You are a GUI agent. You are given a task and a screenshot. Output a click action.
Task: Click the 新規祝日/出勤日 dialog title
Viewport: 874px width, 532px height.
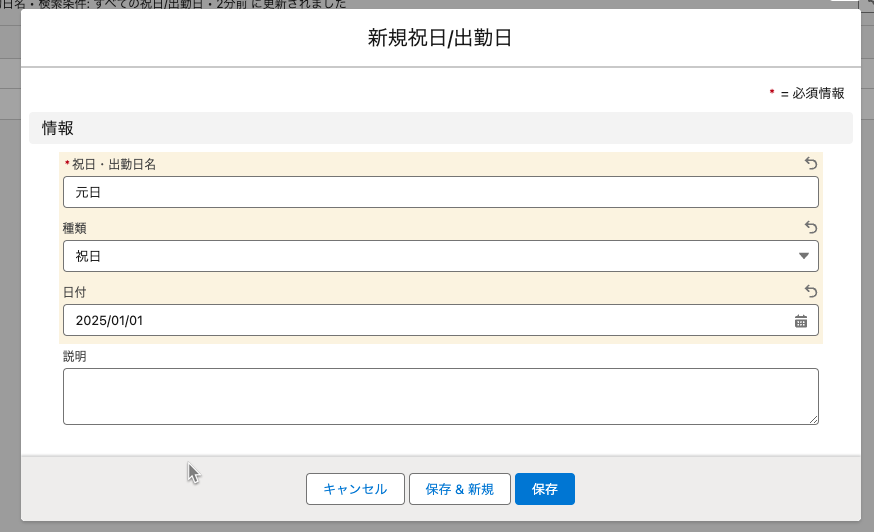tap(440, 37)
